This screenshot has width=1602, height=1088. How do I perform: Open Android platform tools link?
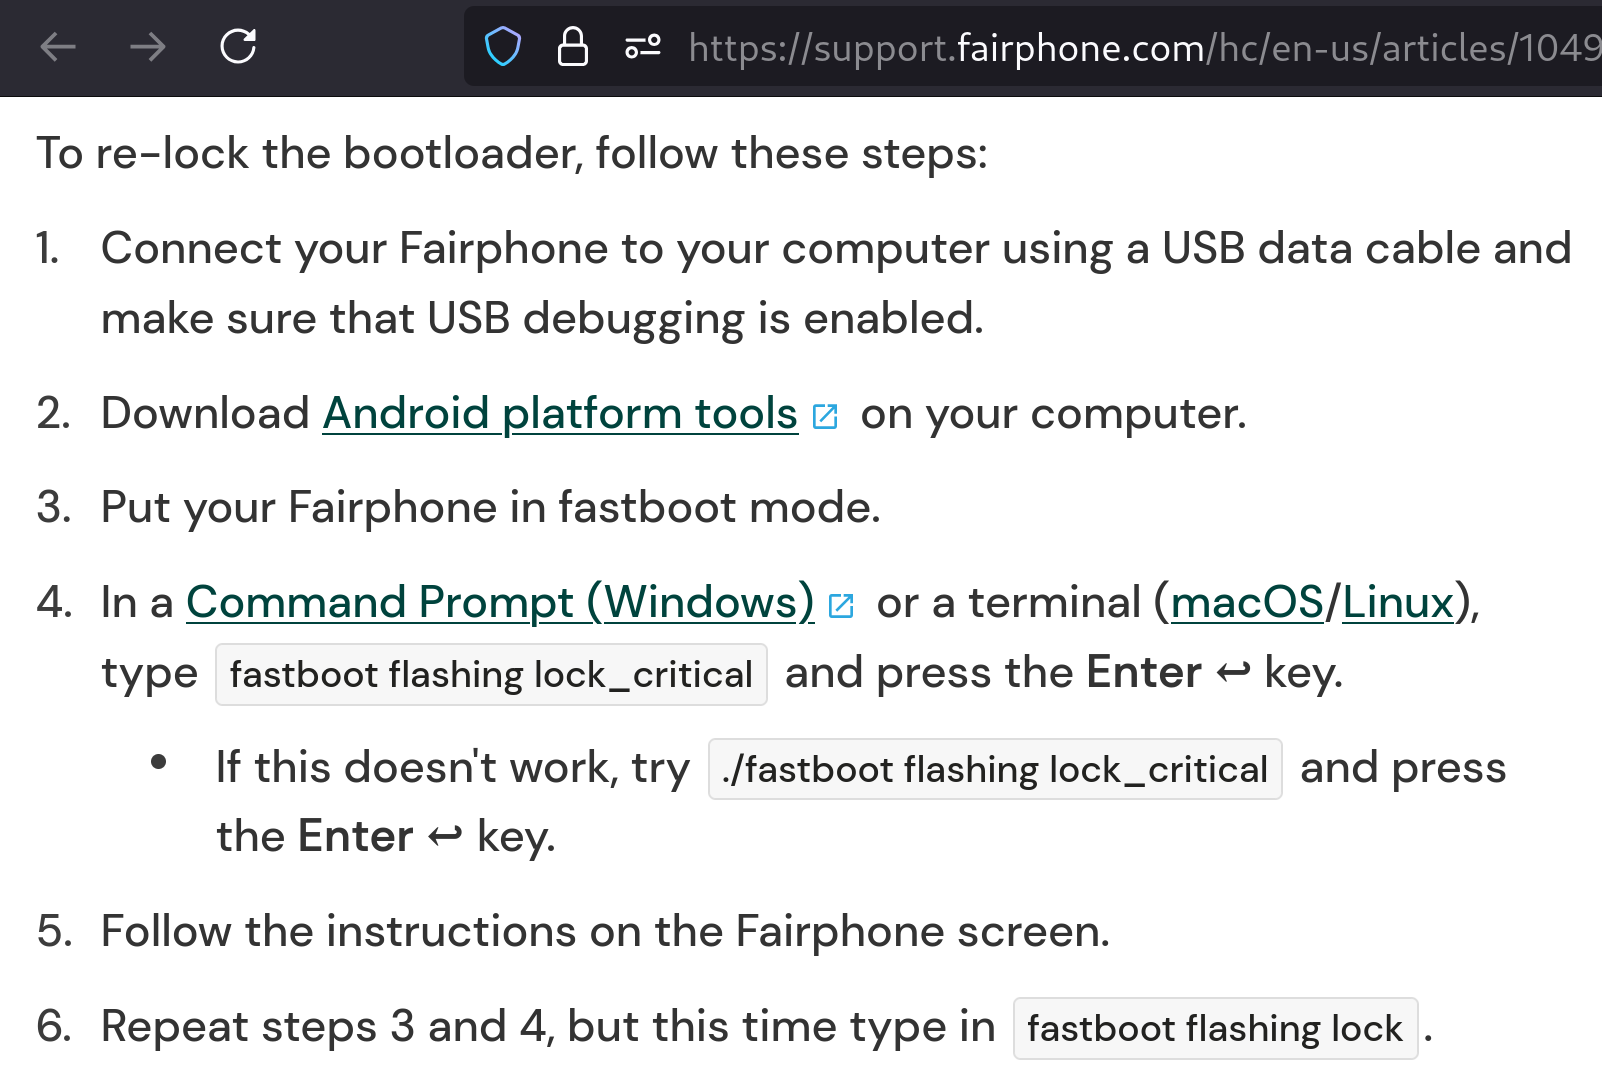pos(560,413)
